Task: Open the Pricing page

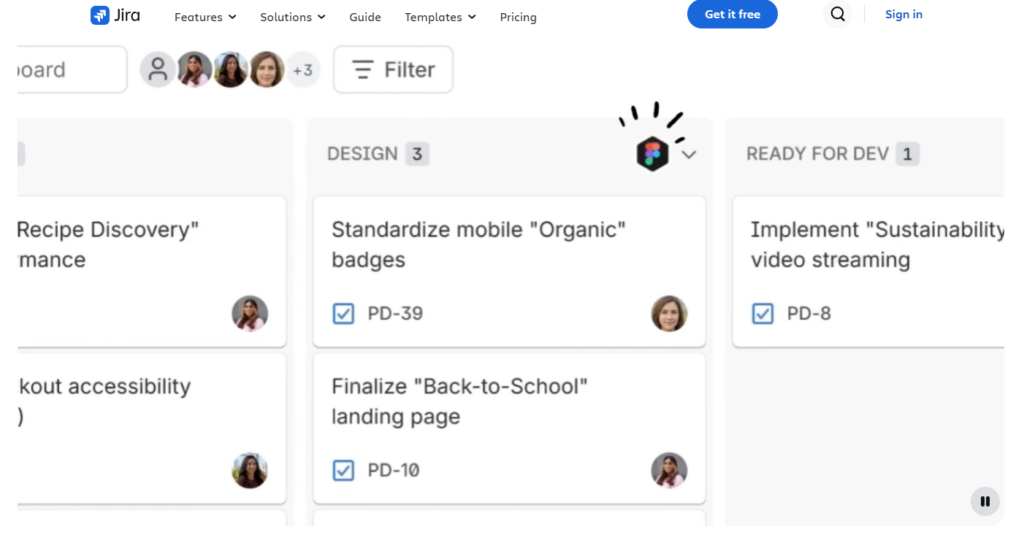Action: (x=518, y=17)
